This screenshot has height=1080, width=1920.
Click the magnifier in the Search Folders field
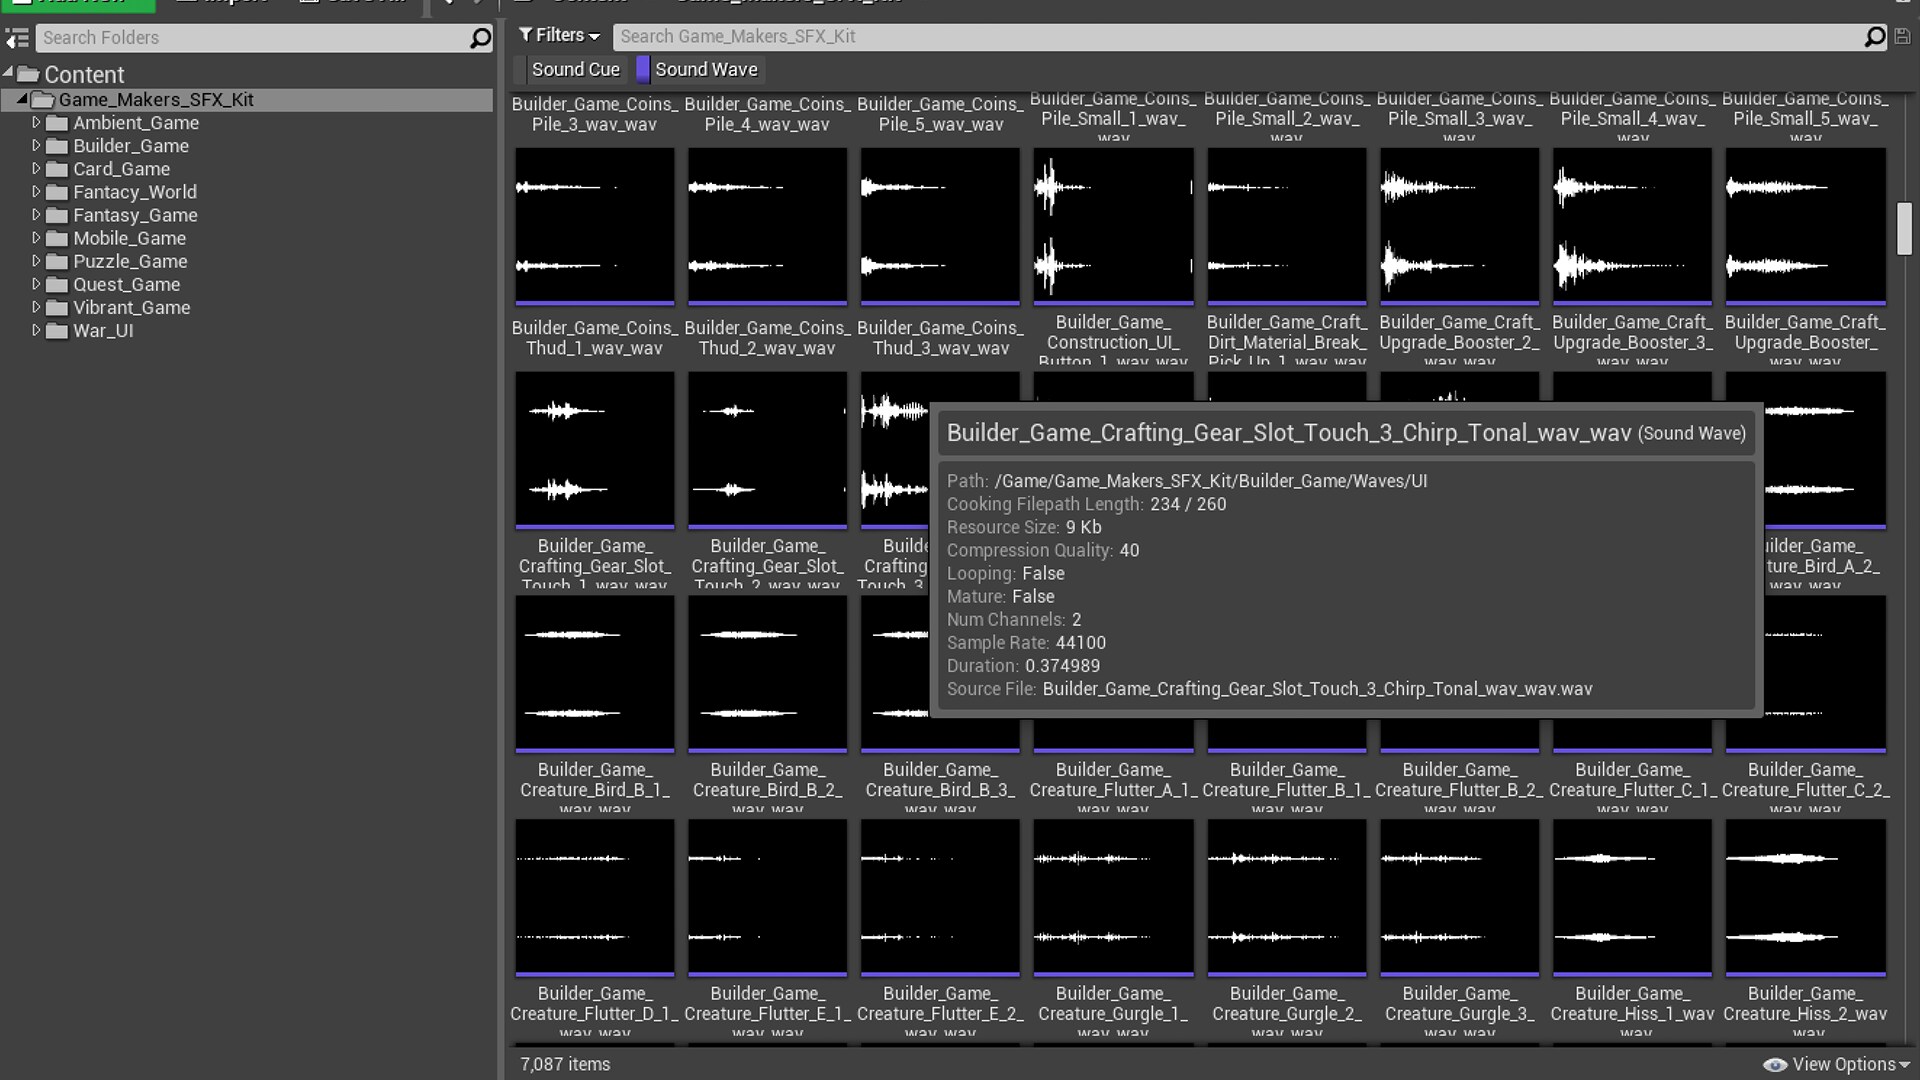pos(480,38)
